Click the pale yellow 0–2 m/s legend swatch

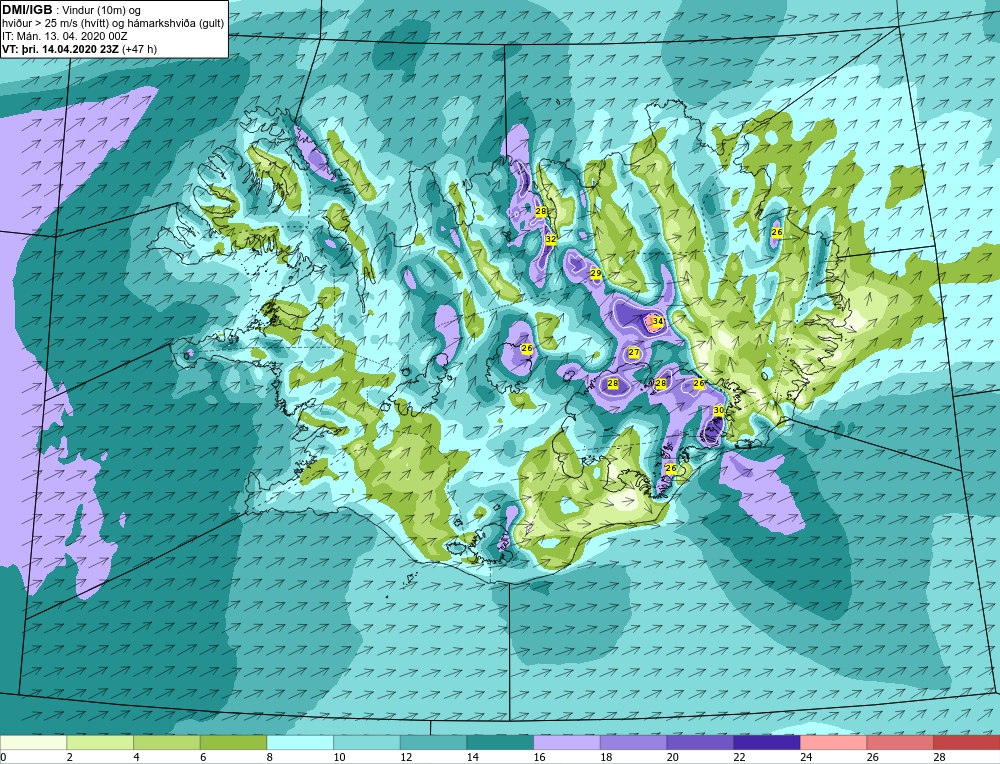pyautogui.click(x=33, y=742)
